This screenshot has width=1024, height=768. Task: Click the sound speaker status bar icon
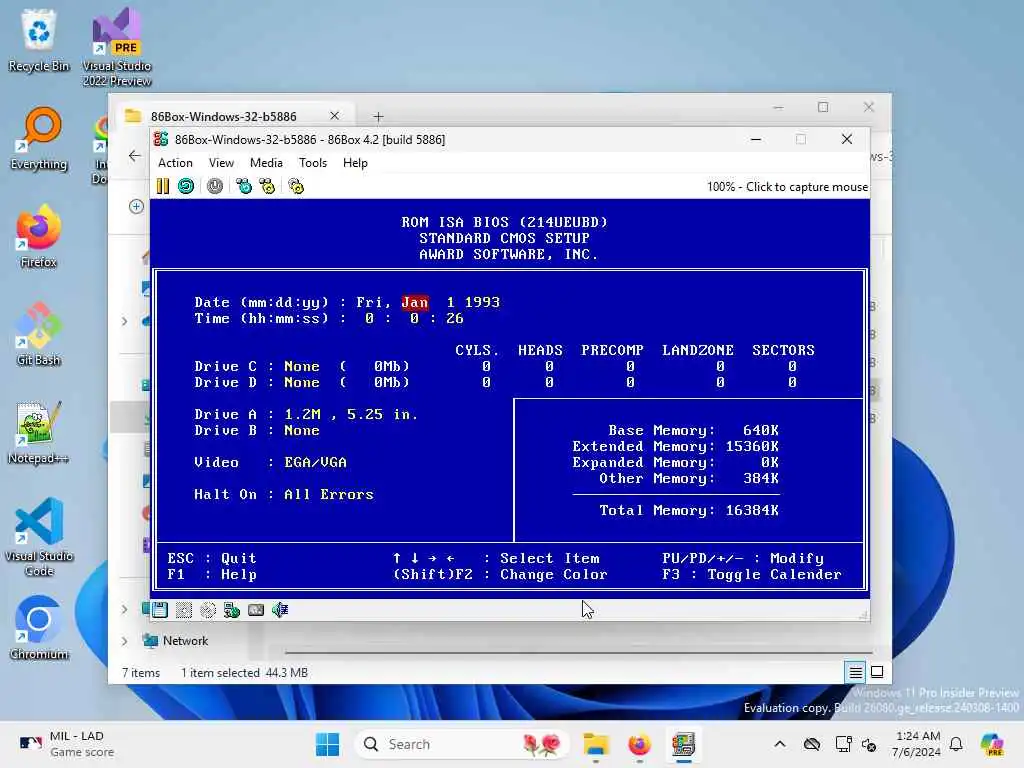(x=280, y=609)
